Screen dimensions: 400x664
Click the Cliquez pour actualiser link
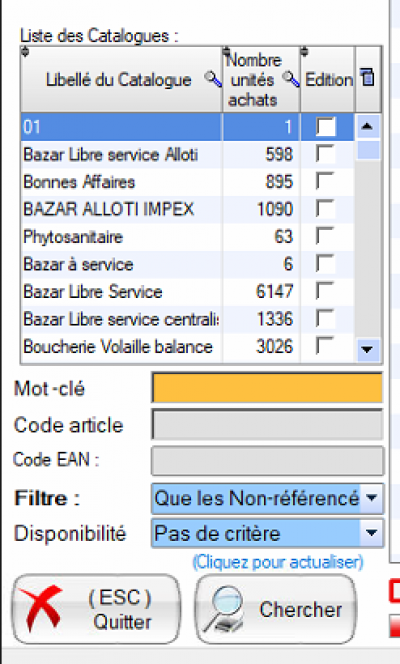[278, 562]
